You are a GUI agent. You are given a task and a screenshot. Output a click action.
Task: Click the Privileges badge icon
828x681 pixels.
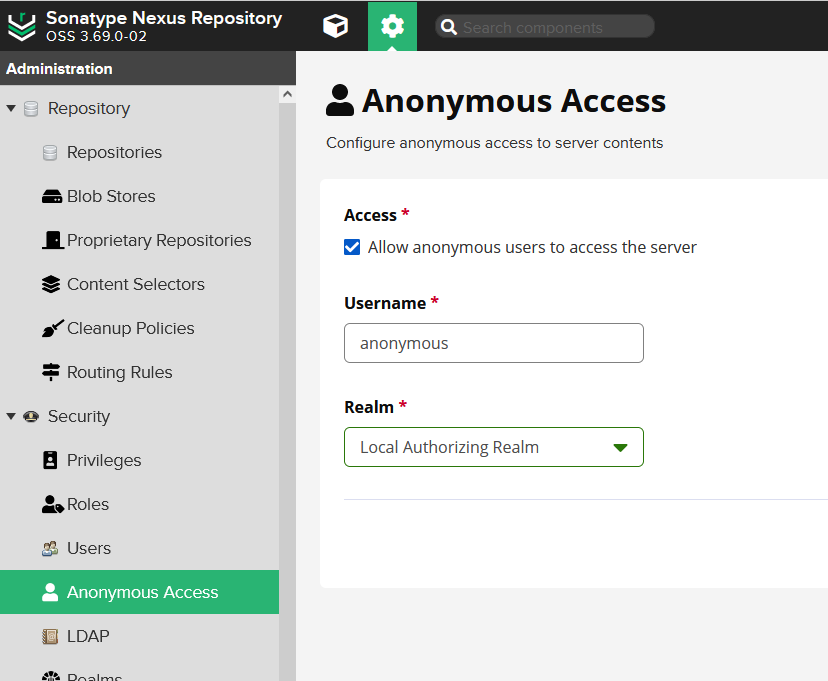[x=51, y=461]
